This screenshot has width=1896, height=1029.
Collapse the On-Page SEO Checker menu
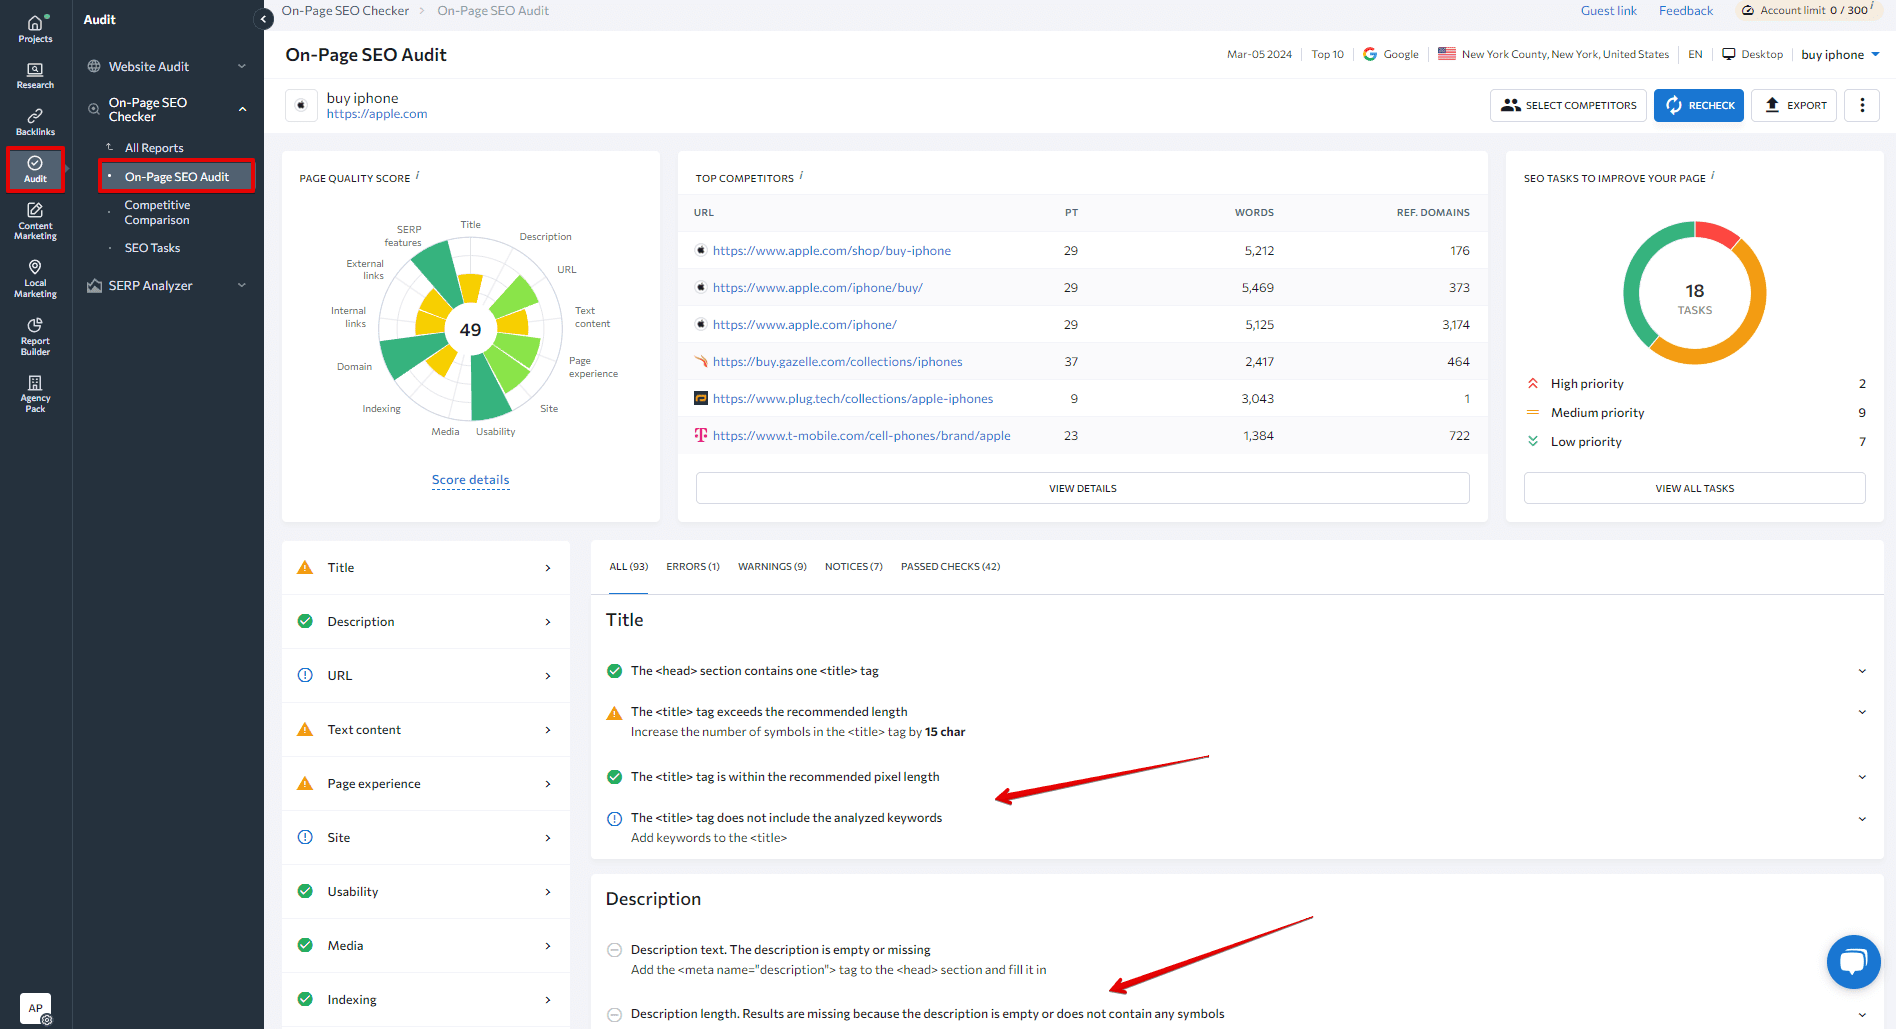242,109
